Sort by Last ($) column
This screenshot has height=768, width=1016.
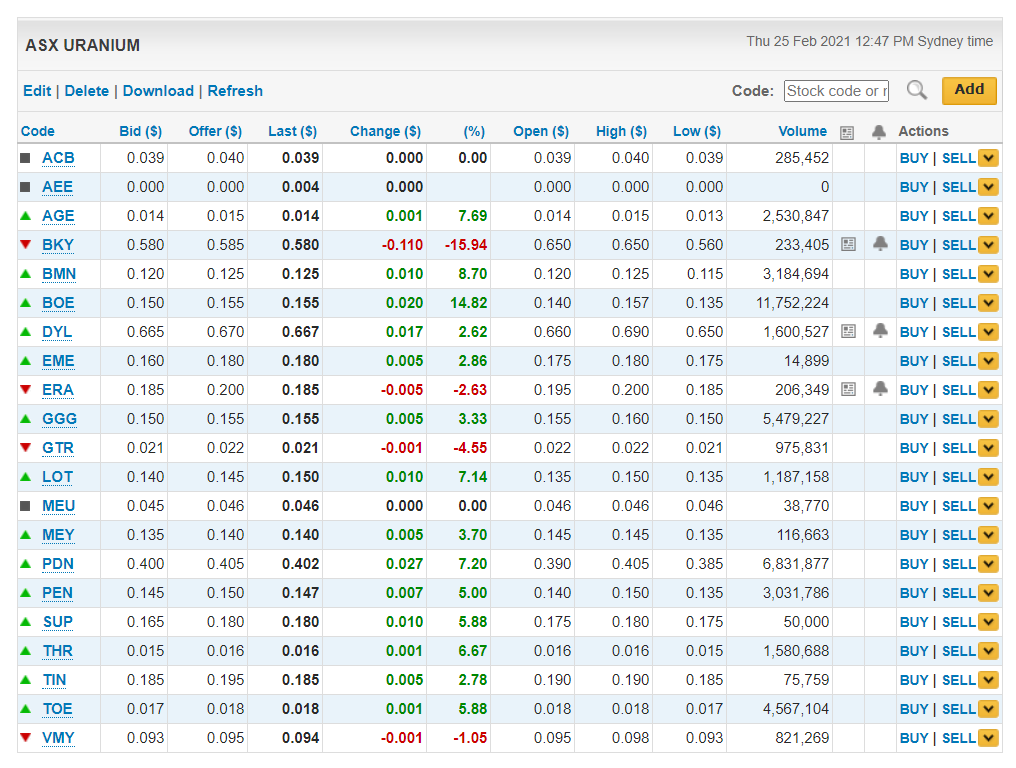(x=292, y=131)
